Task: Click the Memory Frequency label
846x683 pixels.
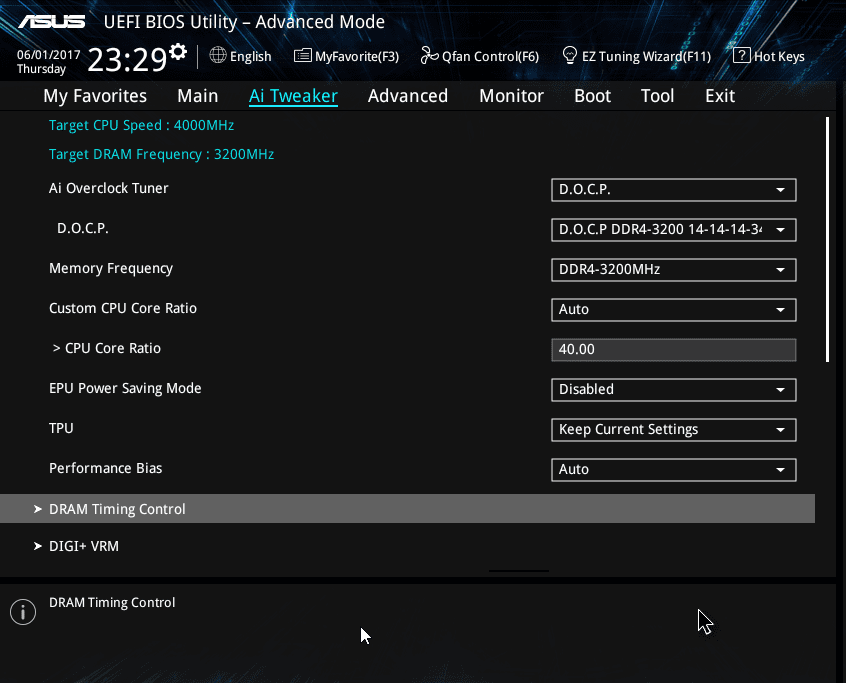Action: (111, 269)
